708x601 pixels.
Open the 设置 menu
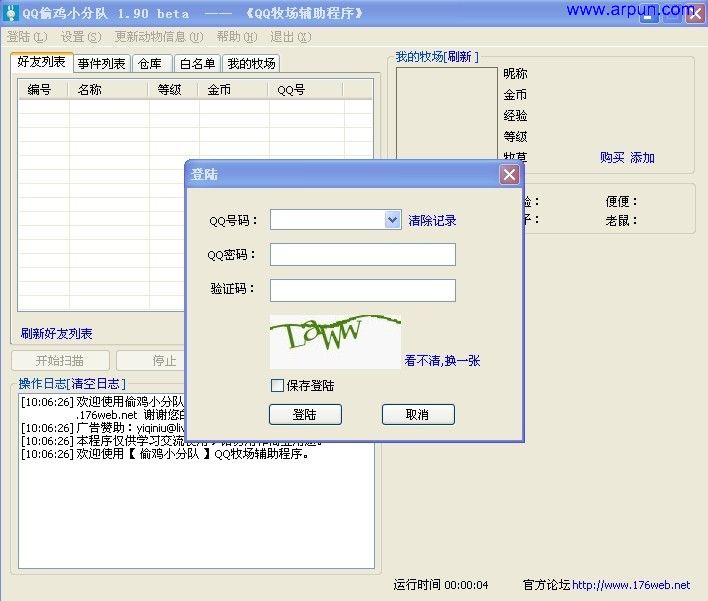pyautogui.click(x=80, y=37)
